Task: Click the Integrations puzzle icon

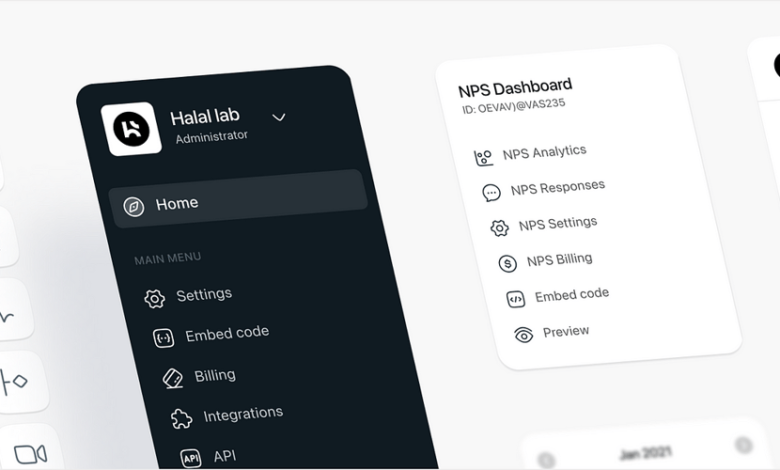Action: click(182, 418)
